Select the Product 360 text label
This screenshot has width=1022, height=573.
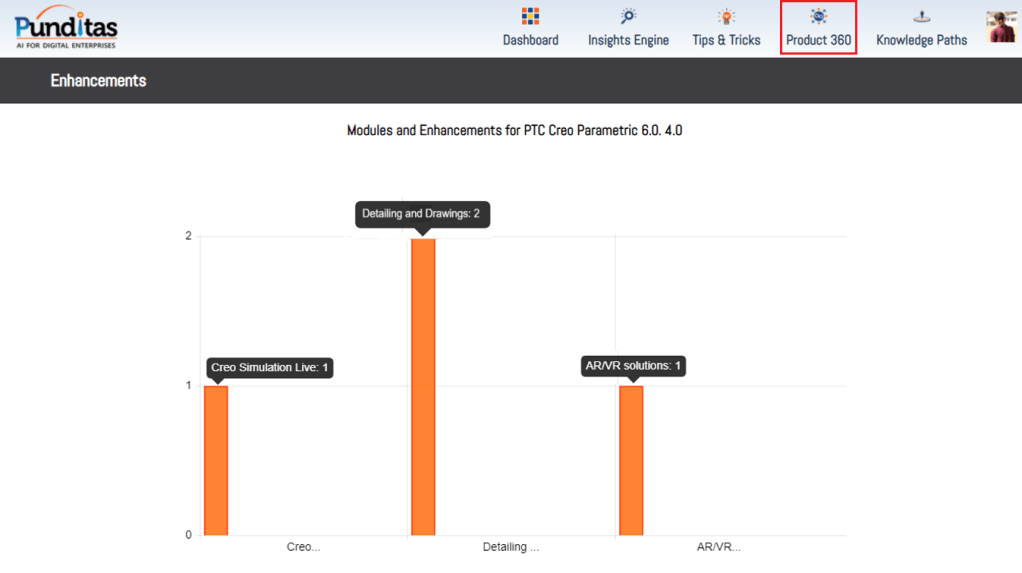[x=818, y=40]
